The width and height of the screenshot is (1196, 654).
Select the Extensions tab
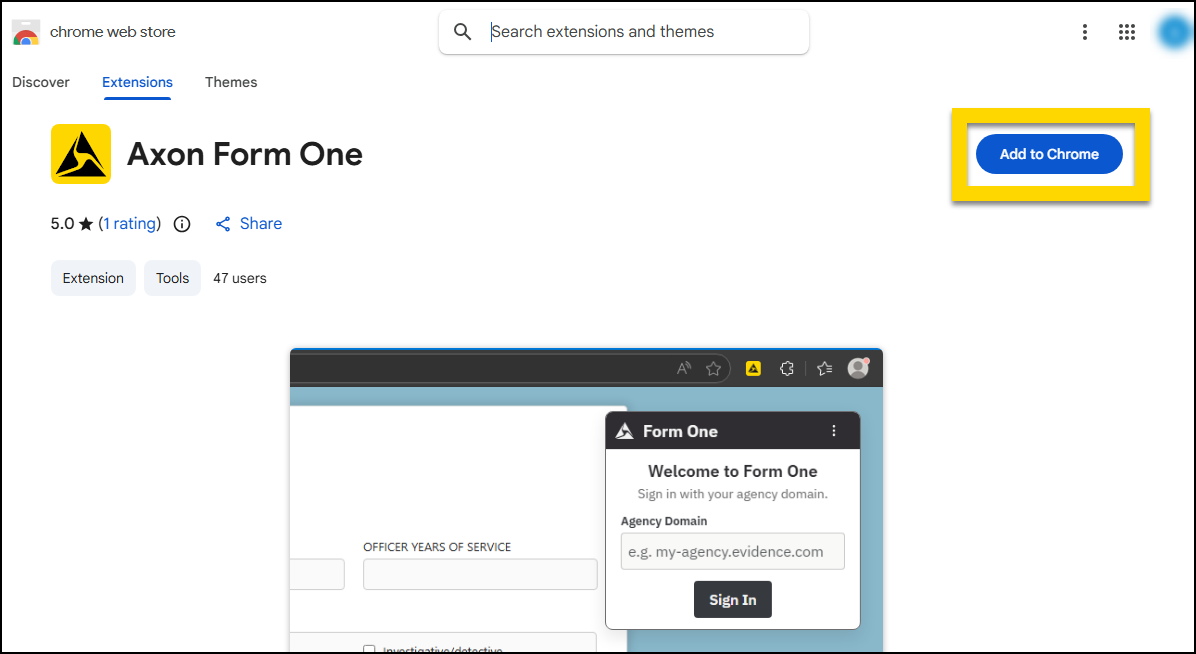(x=137, y=82)
